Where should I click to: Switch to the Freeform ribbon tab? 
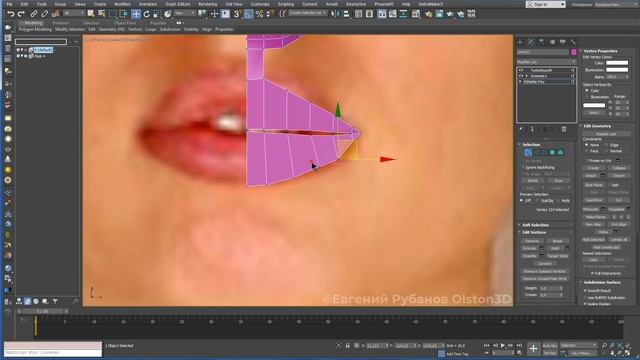click(x=61, y=23)
